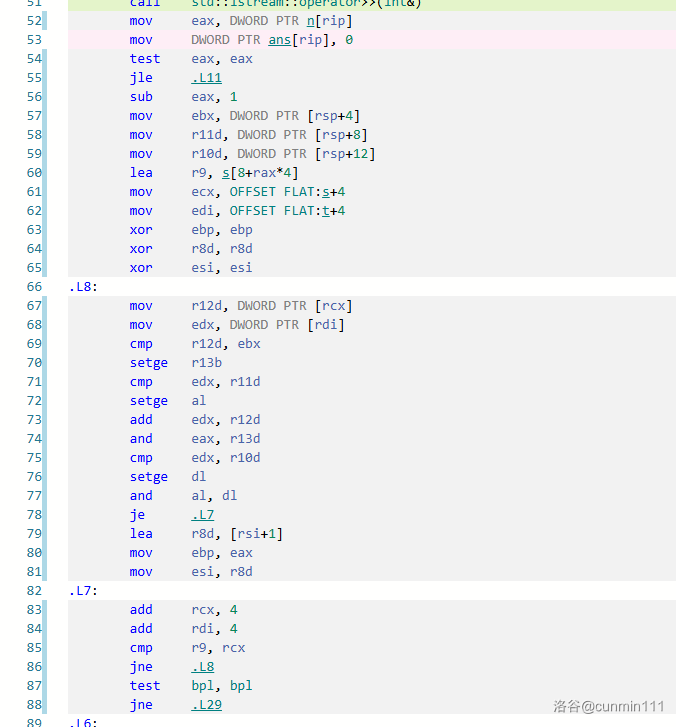Click the 't' symbol in OFFSET FLAT:t+4
The height and width of the screenshot is (727, 676).
click(325, 211)
